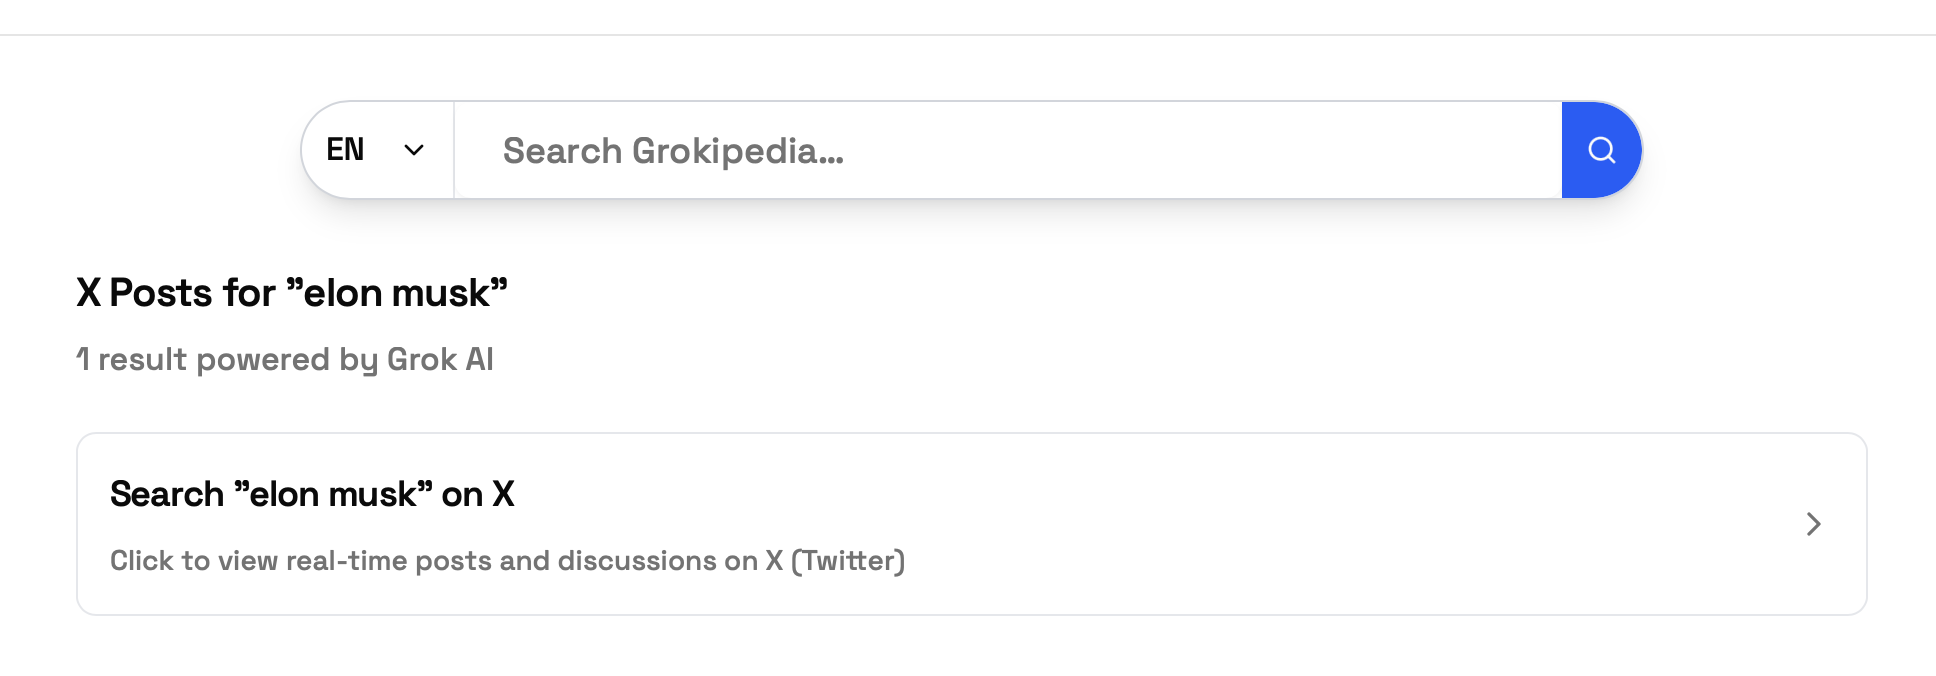This screenshot has width=1936, height=676.
Task: Select the EN language code label
Action: (345, 150)
